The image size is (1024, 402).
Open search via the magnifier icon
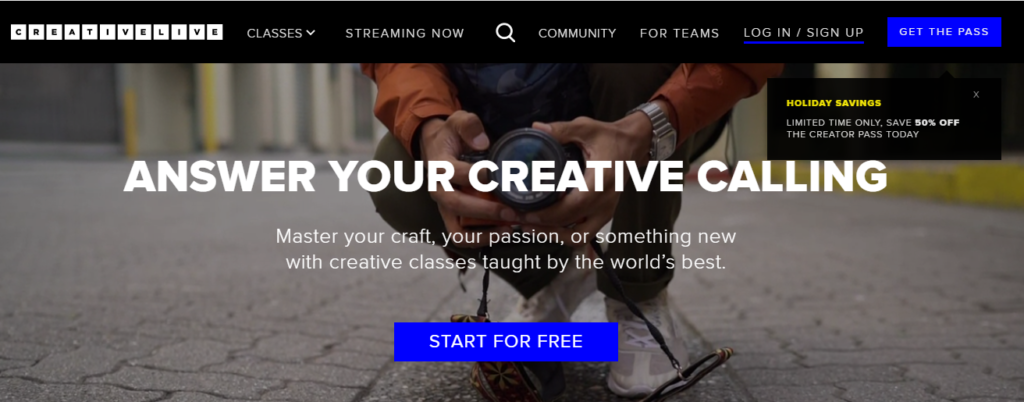(505, 33)
